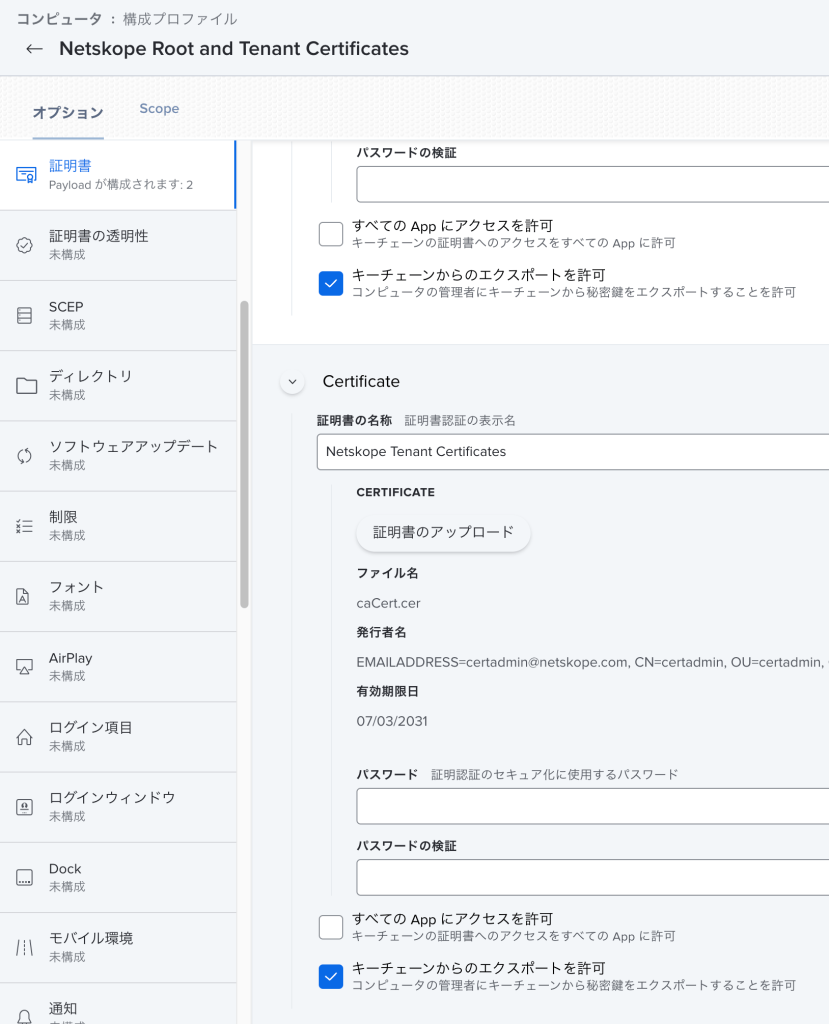
Task: Click the file name caCert.cer
Action: click(x=389, y=603)
